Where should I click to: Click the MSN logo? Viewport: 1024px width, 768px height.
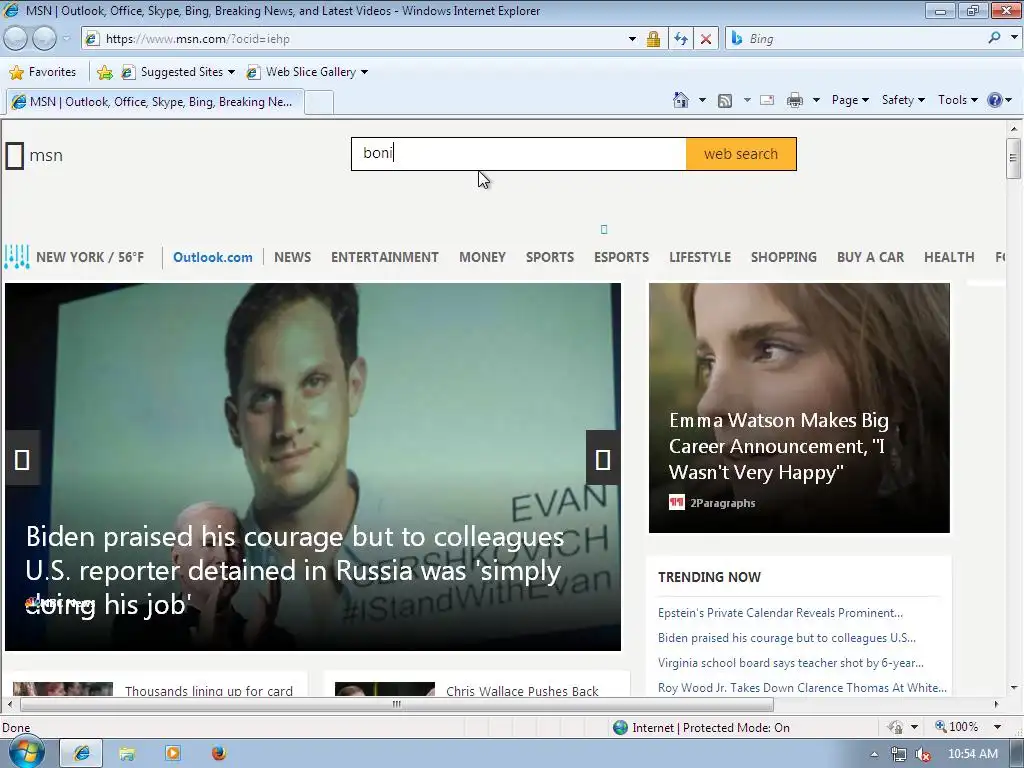[x=35, y=155]
